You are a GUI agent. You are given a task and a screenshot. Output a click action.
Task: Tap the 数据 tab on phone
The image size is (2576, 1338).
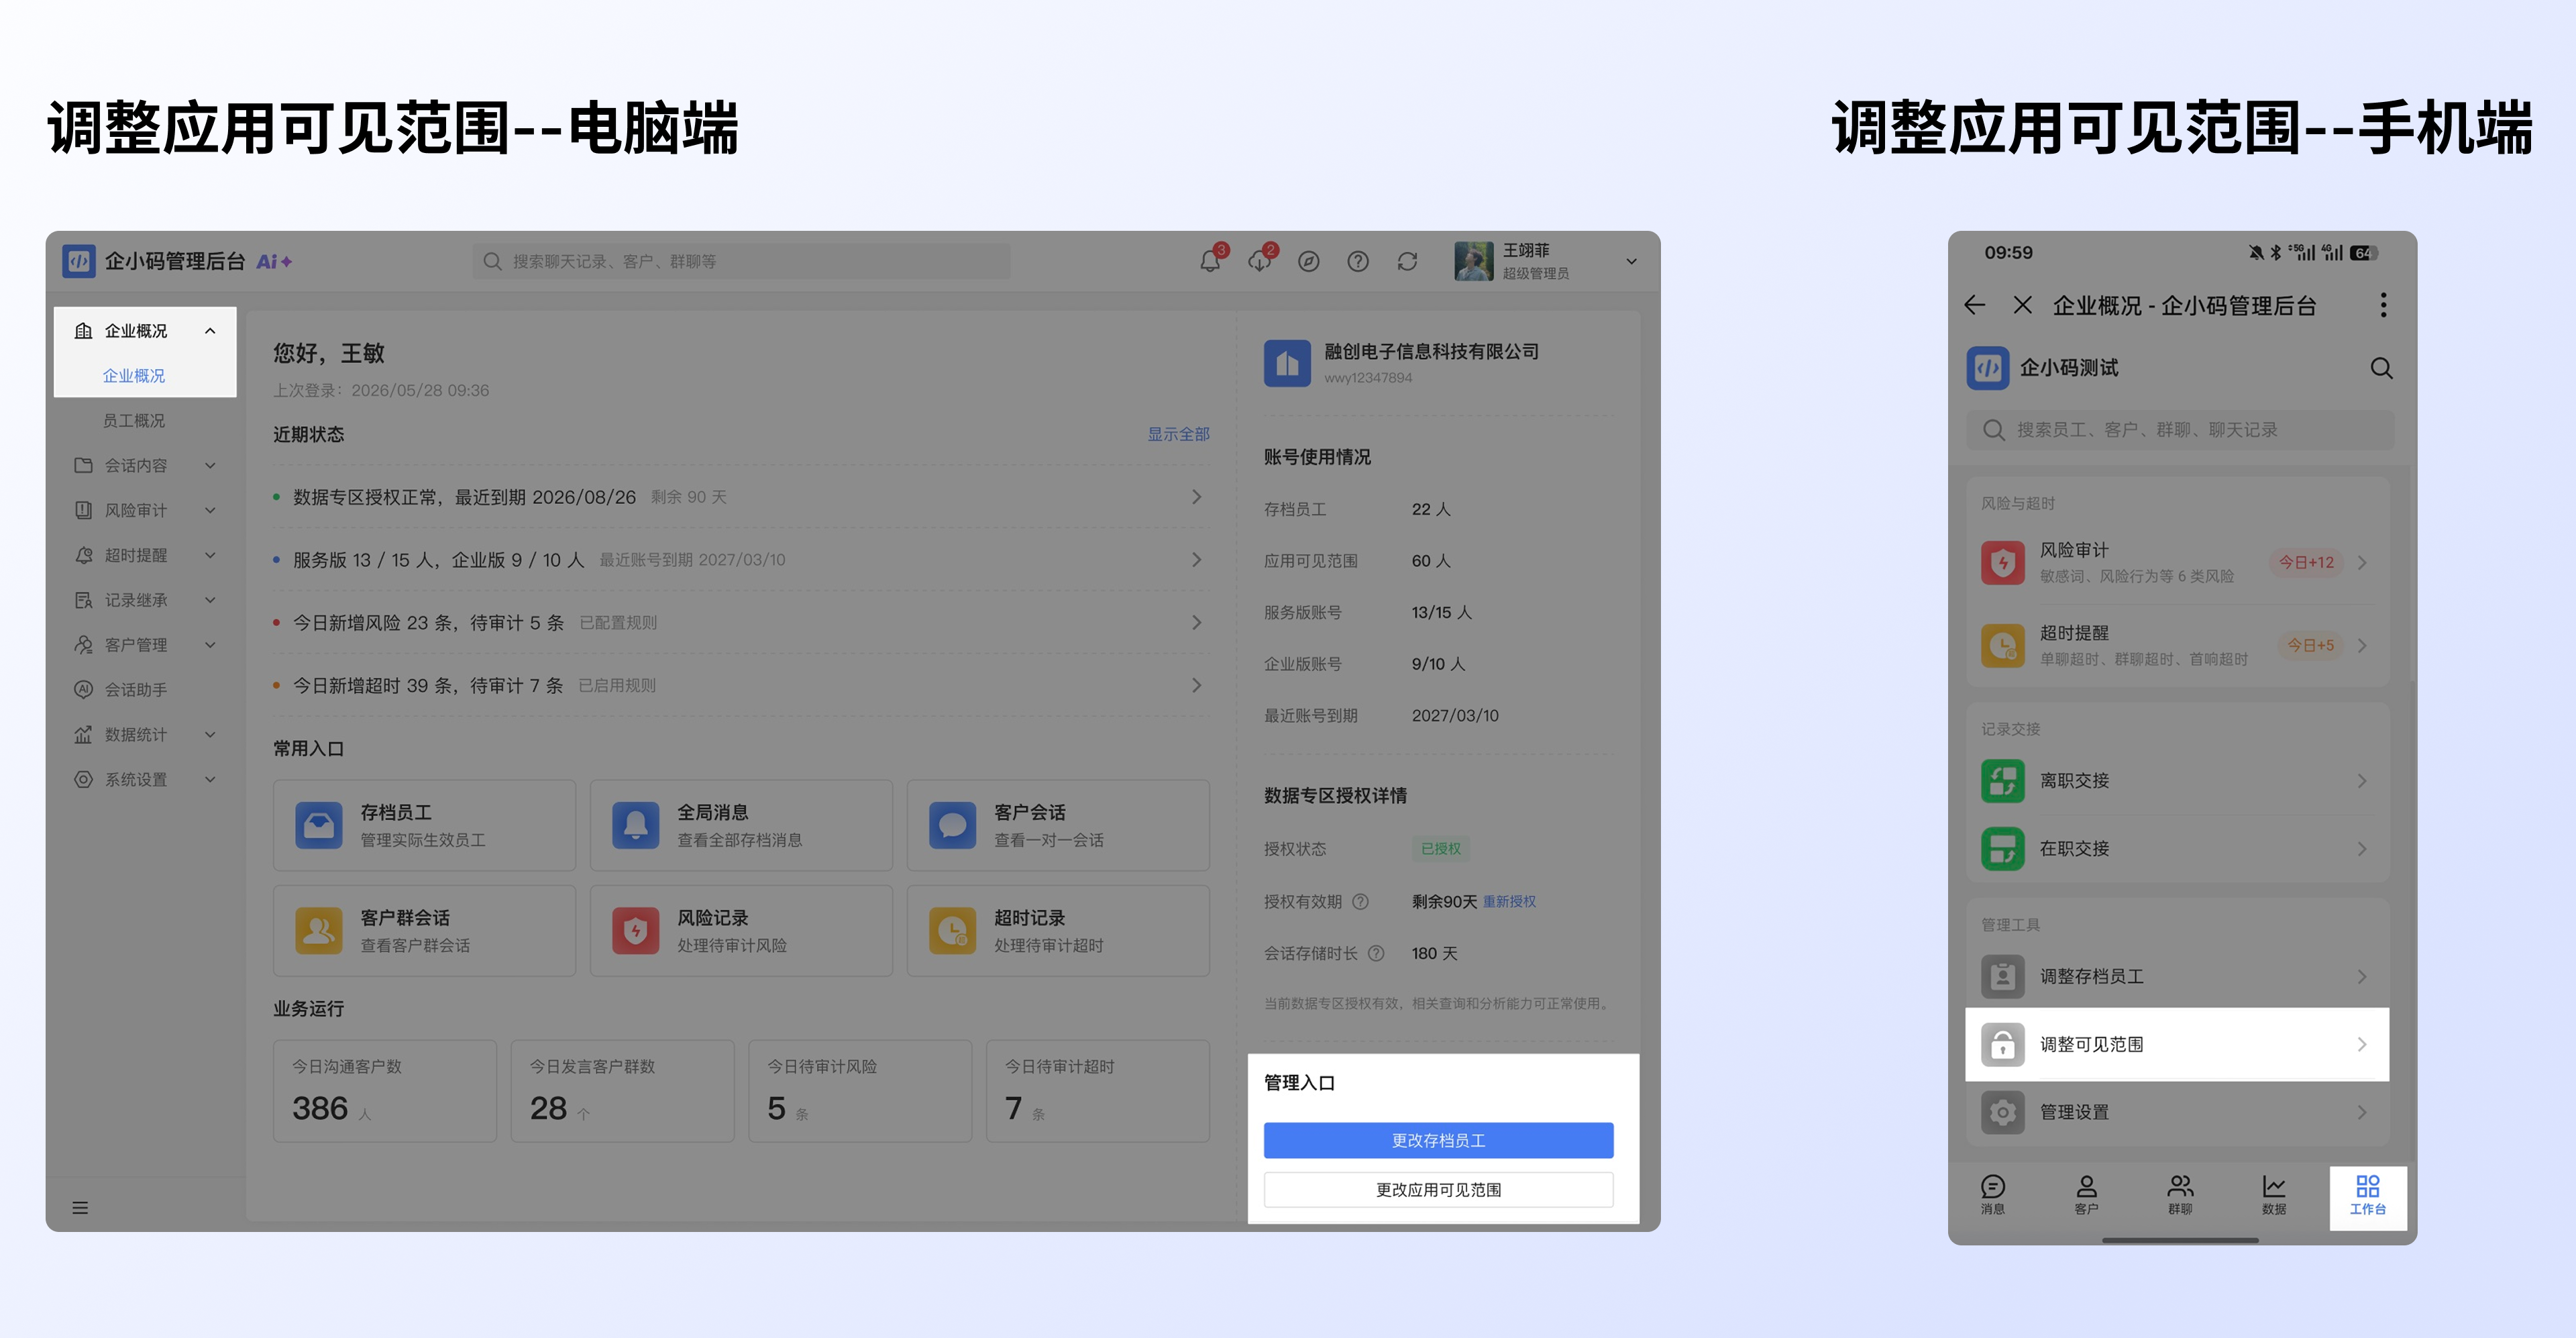(x=2274, y=1195)
